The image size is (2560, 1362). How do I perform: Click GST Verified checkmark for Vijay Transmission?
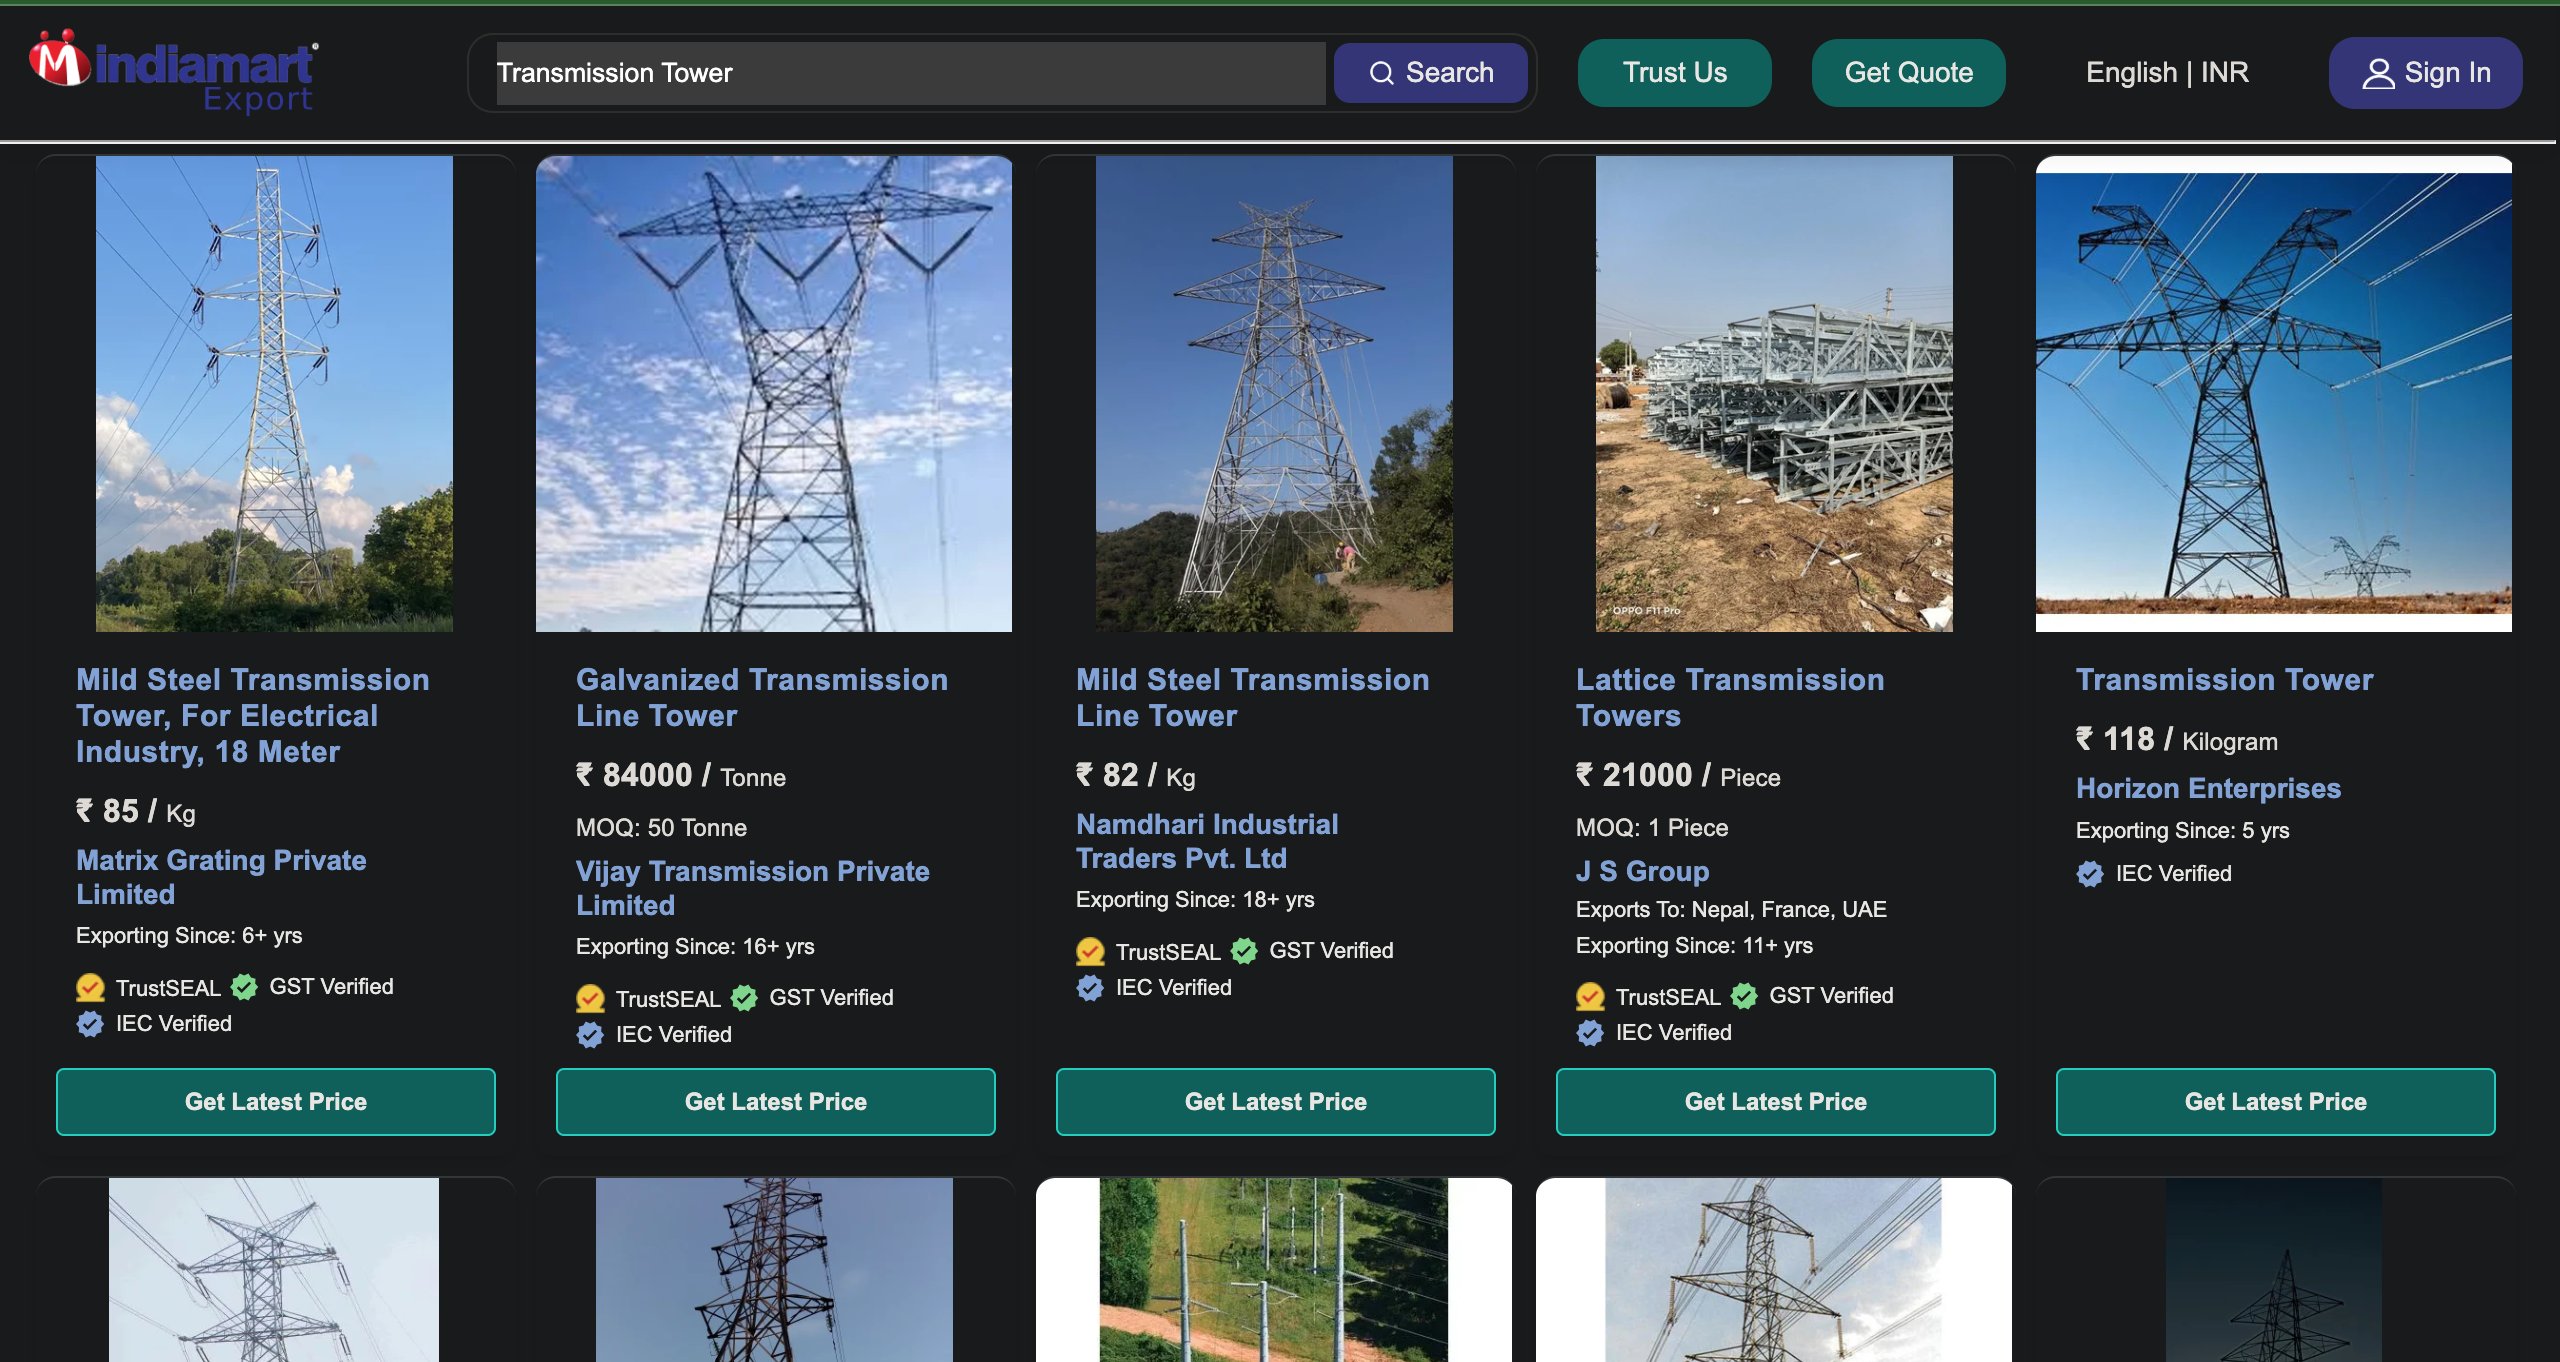tap(744, 998)
